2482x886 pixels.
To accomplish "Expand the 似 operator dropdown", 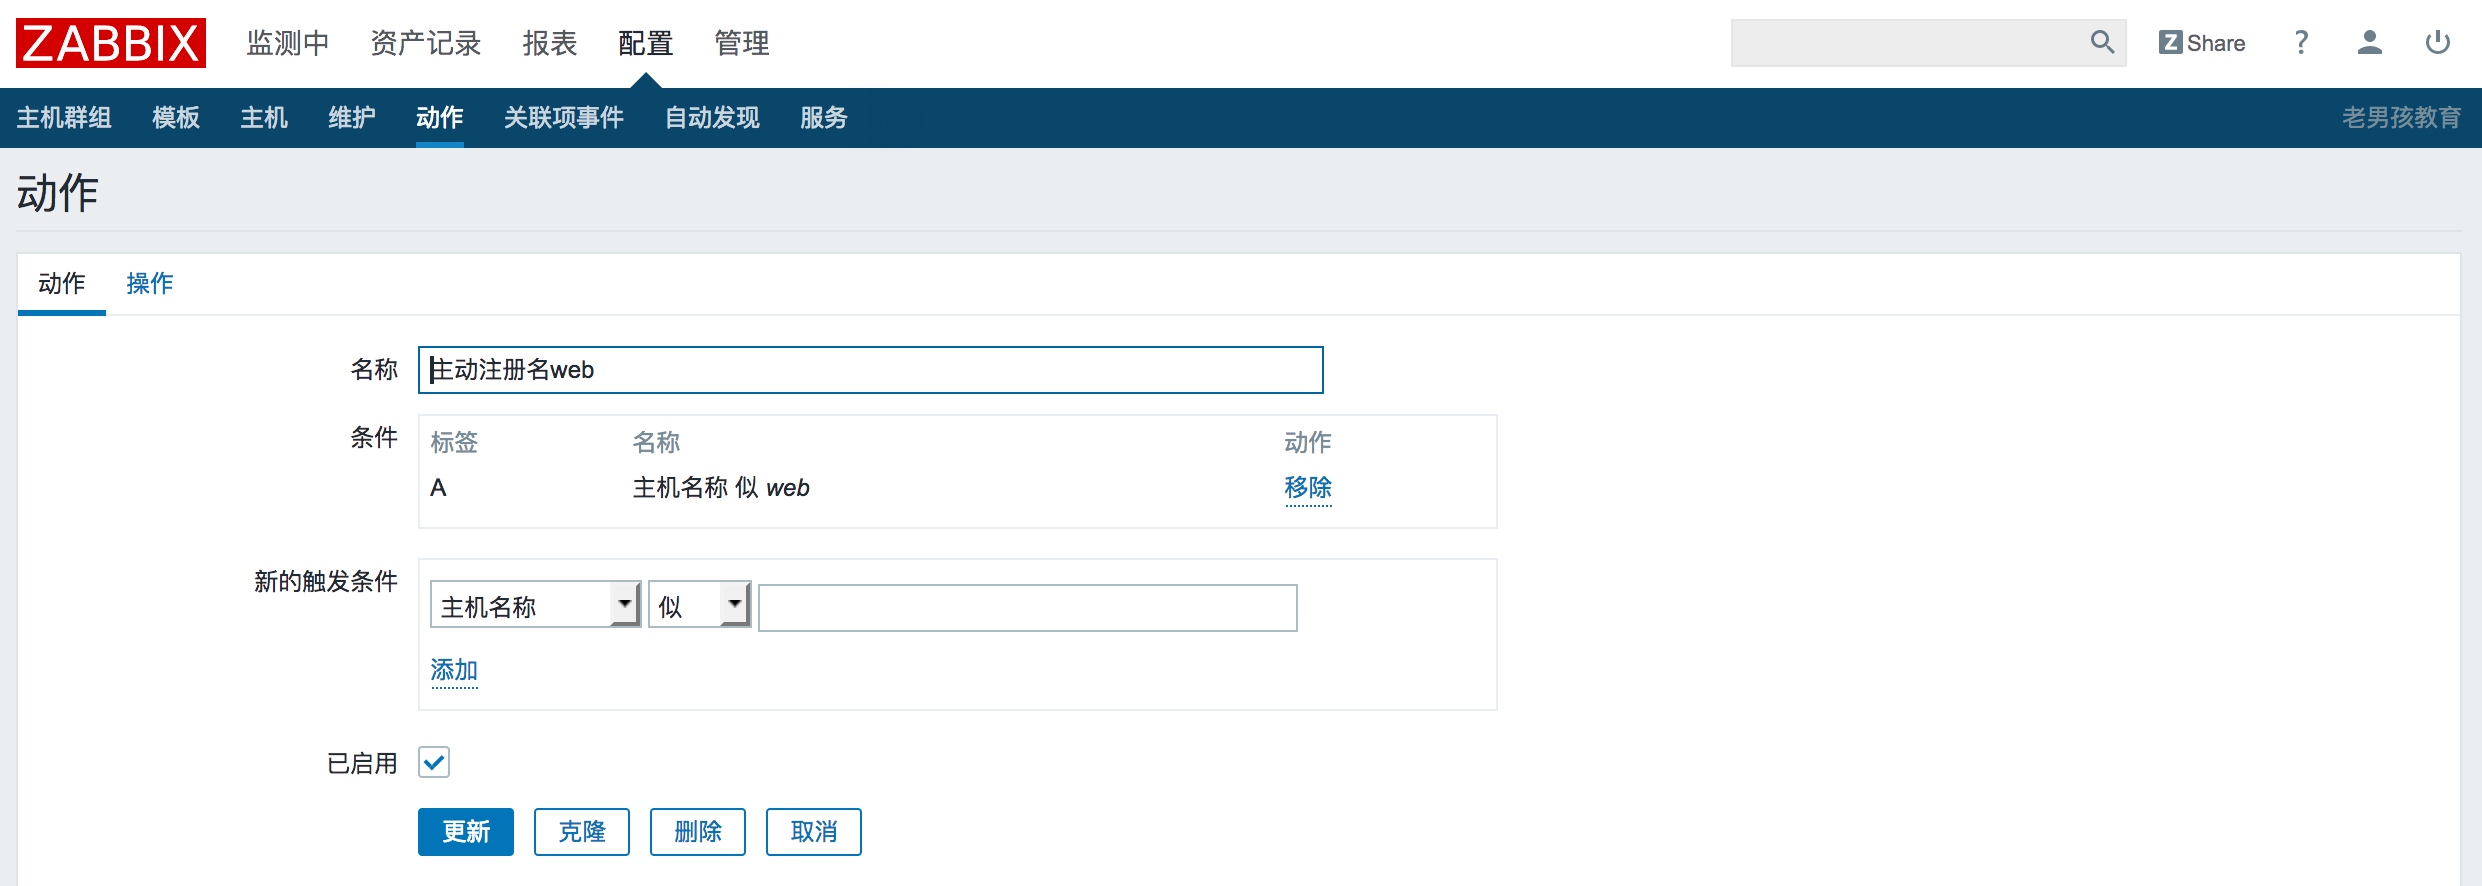I will pyautogui.click(x=699, y=605).
